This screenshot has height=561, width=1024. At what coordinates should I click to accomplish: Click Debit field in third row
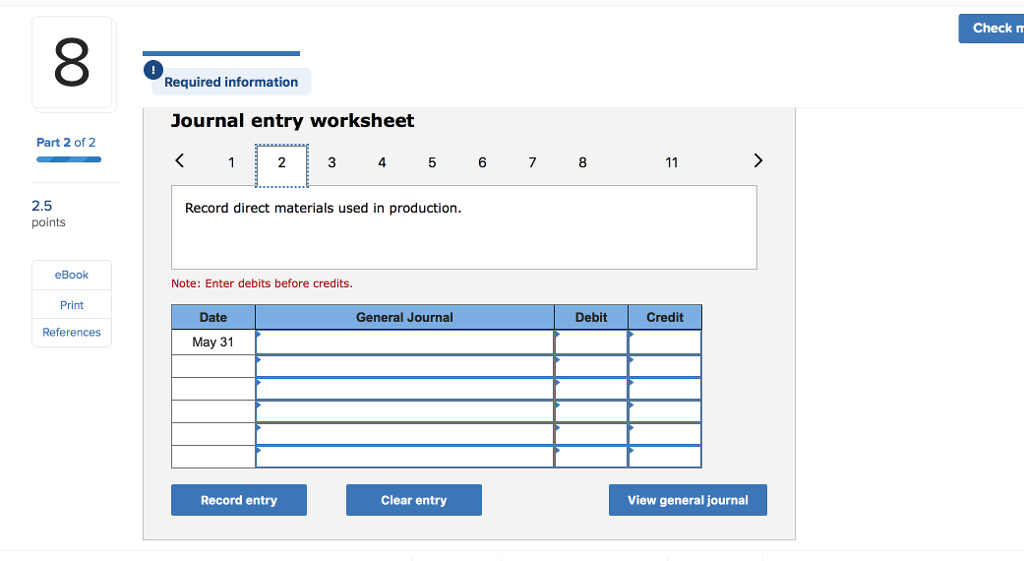(x=591, y=389)
